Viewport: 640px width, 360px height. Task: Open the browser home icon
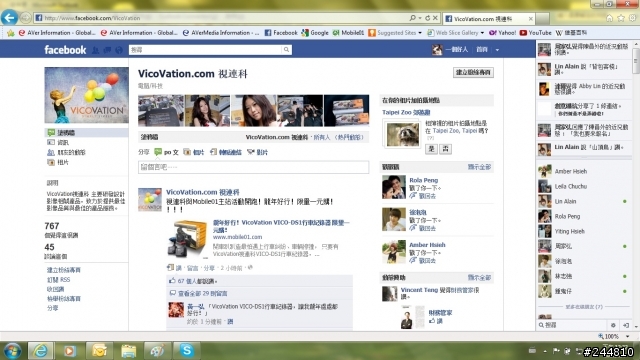[609, 18]
